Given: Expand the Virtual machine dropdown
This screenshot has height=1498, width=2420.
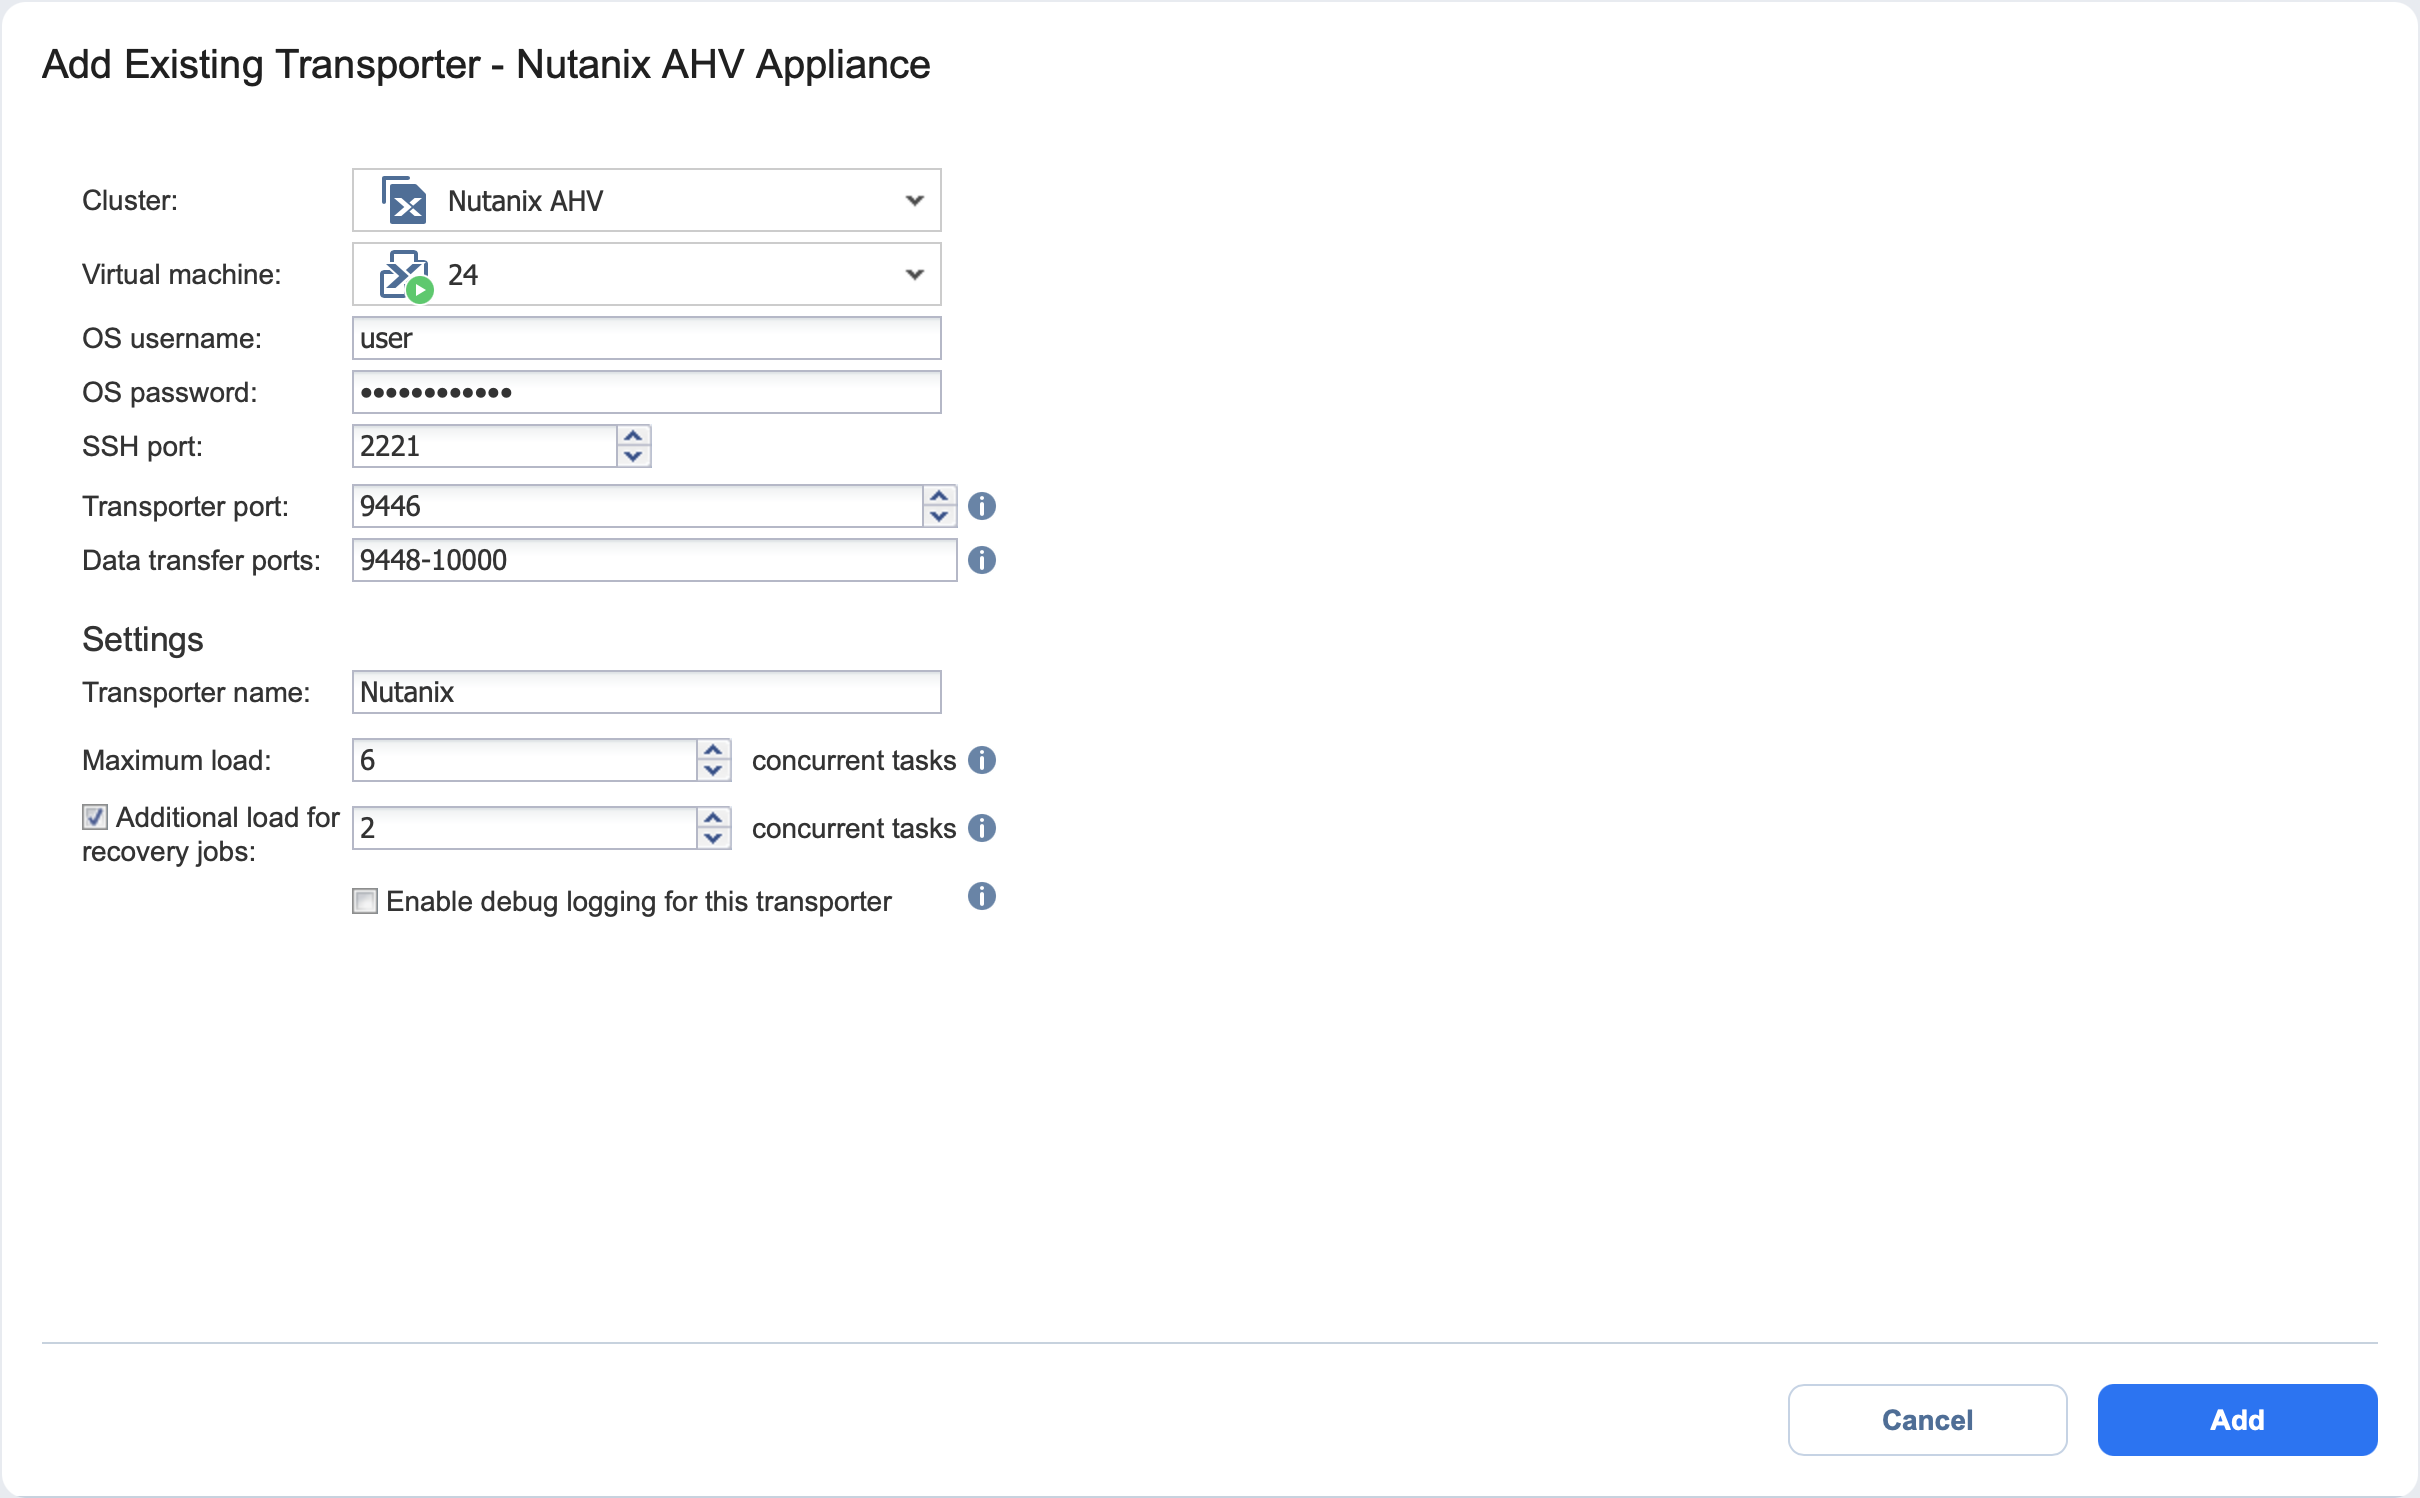Looking at the screenshot, I should click(913, 274).
